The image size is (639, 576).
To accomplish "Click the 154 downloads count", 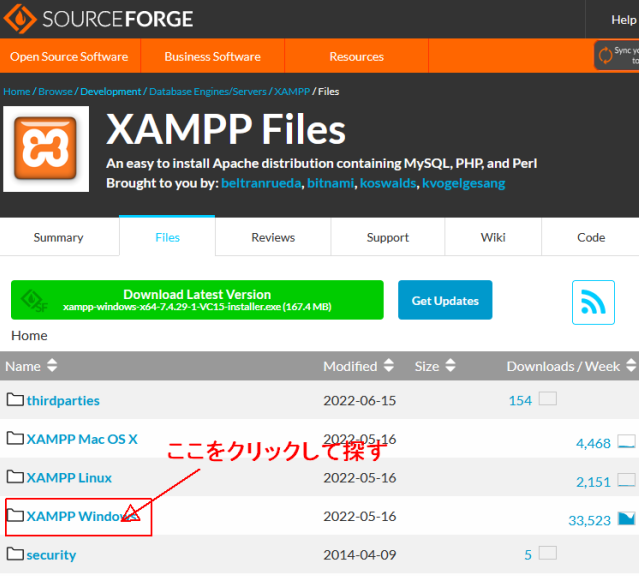I will tap(520, 401).
